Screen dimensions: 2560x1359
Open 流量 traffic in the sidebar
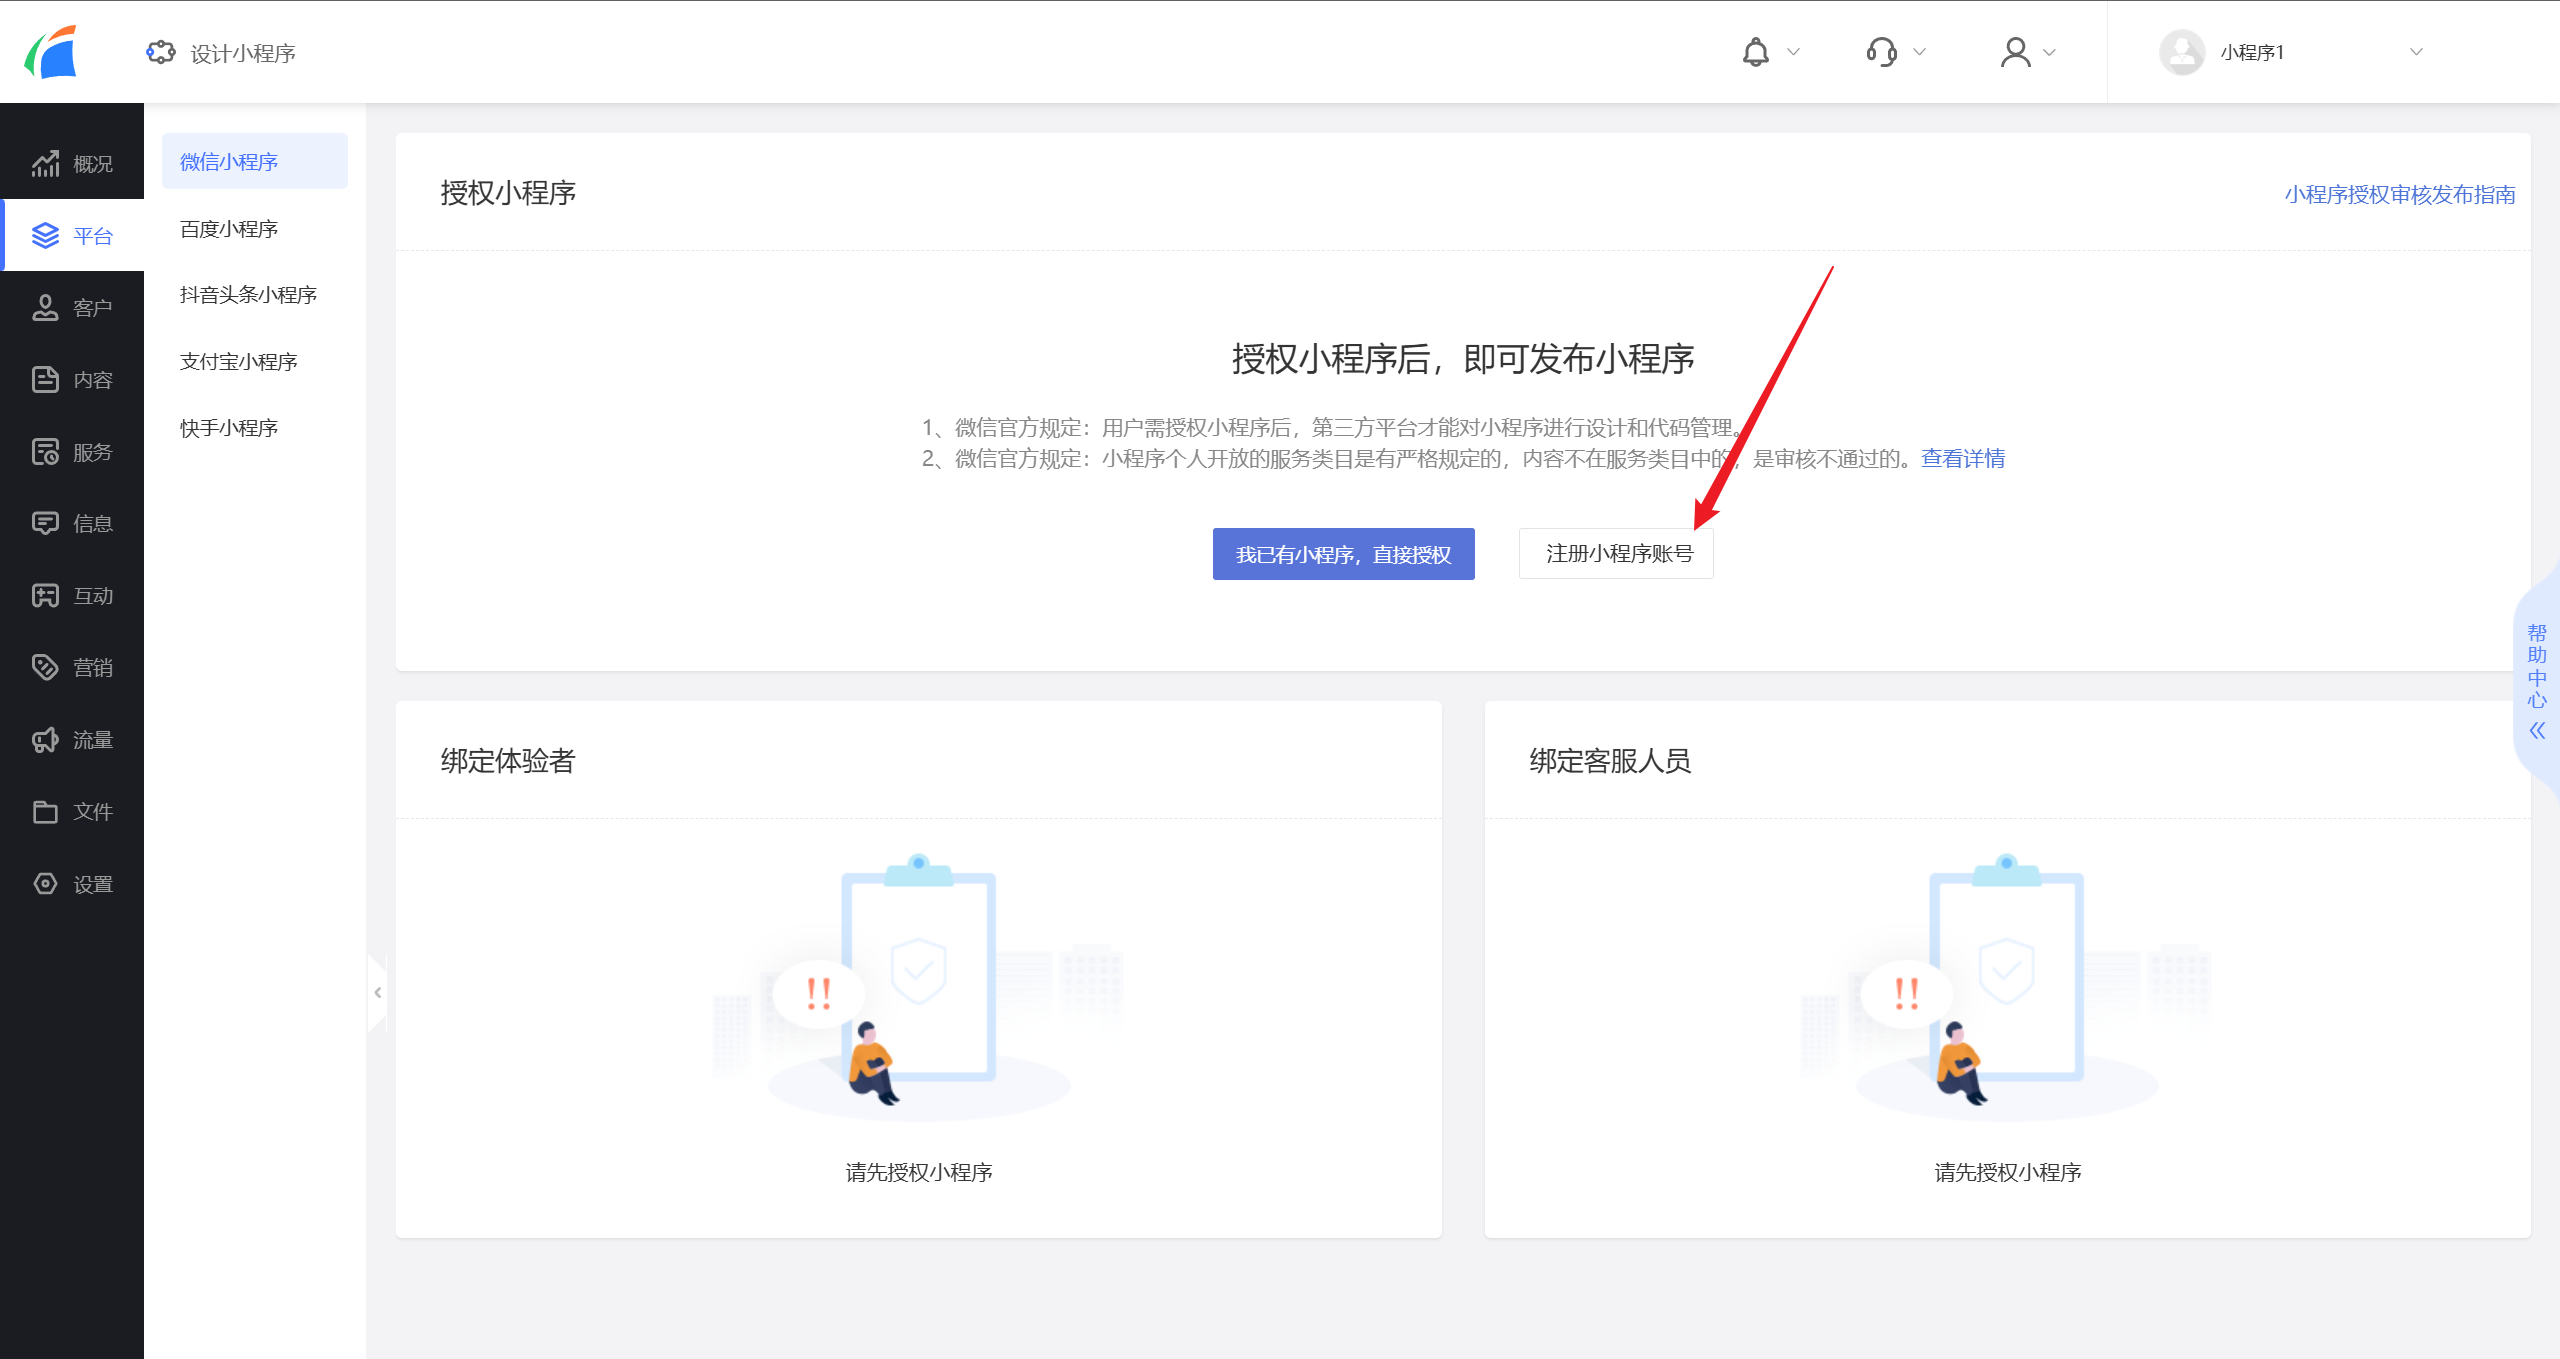[72, 740]
